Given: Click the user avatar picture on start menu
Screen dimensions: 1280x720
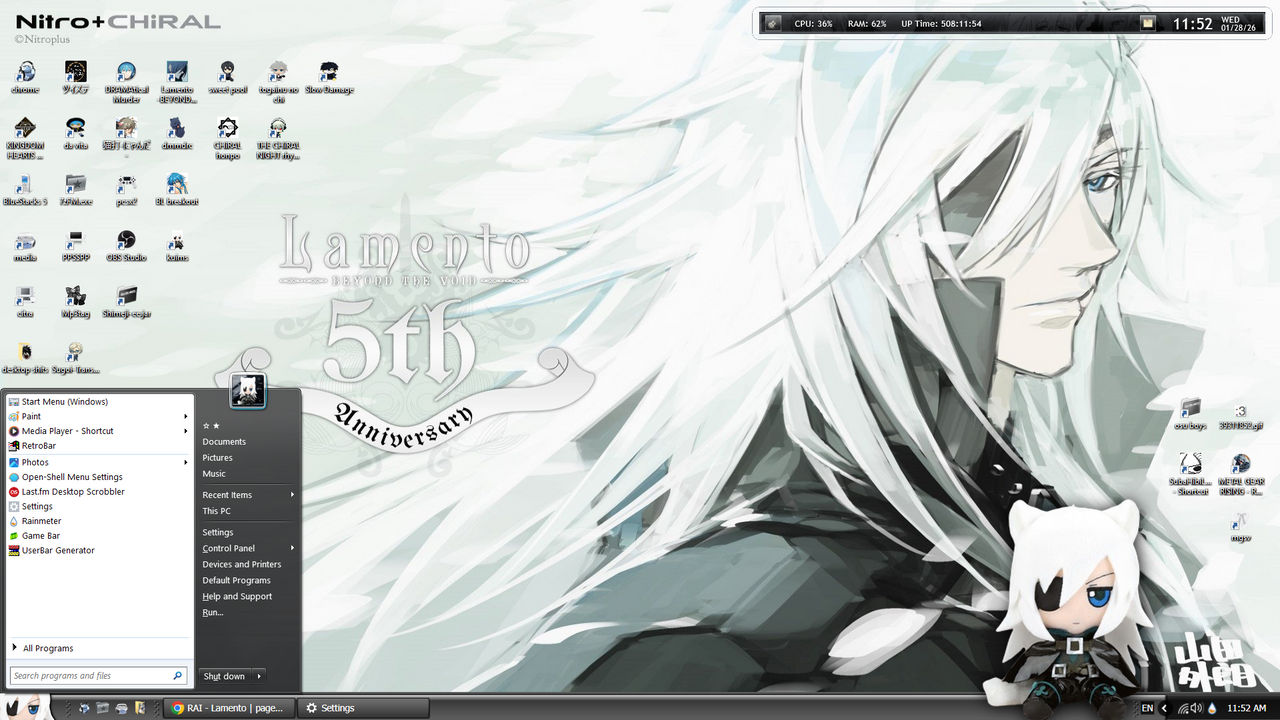Looking at the screenshot, I should pyautogui.click(x=247, y=391).
